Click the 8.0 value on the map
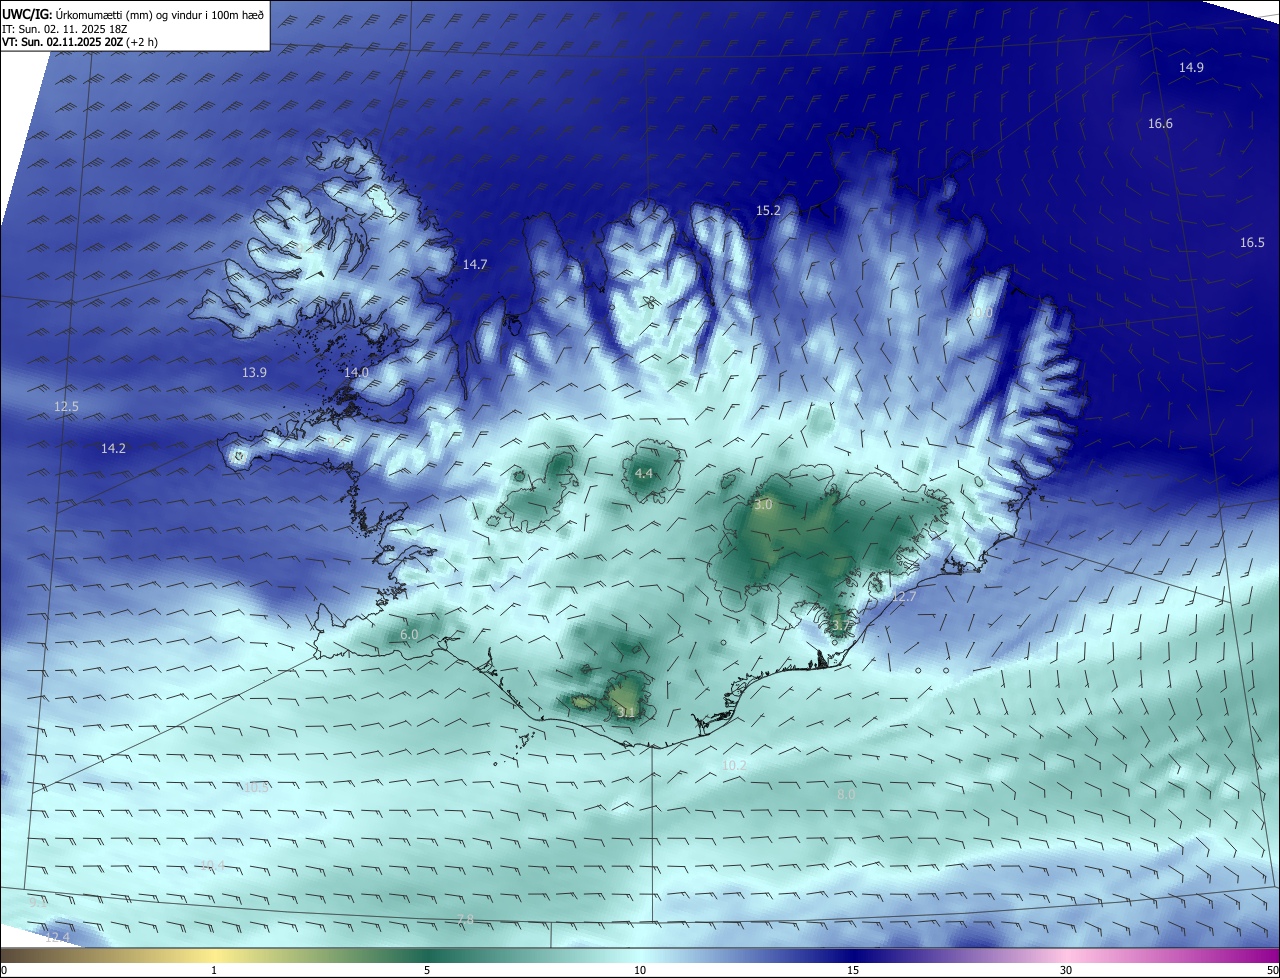 846,794
